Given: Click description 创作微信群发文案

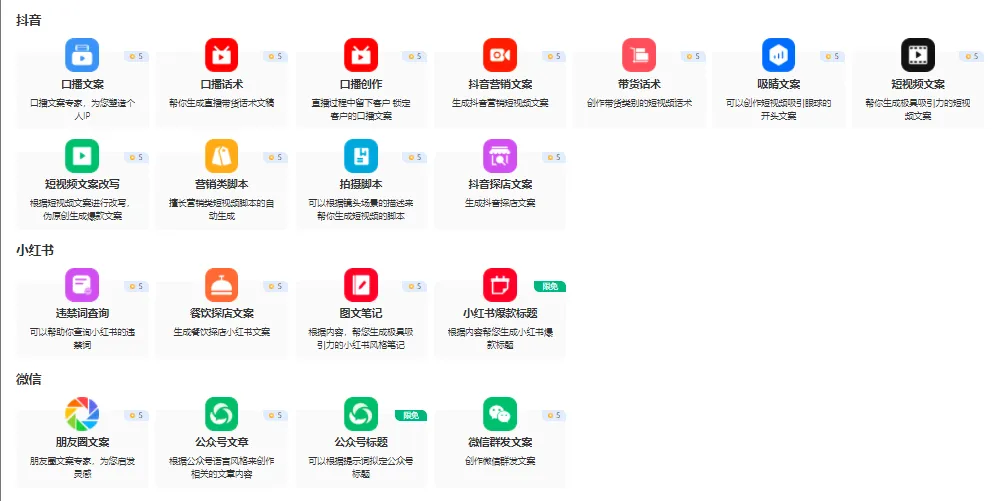Looking at the screenshot, I should pos(500,461).
